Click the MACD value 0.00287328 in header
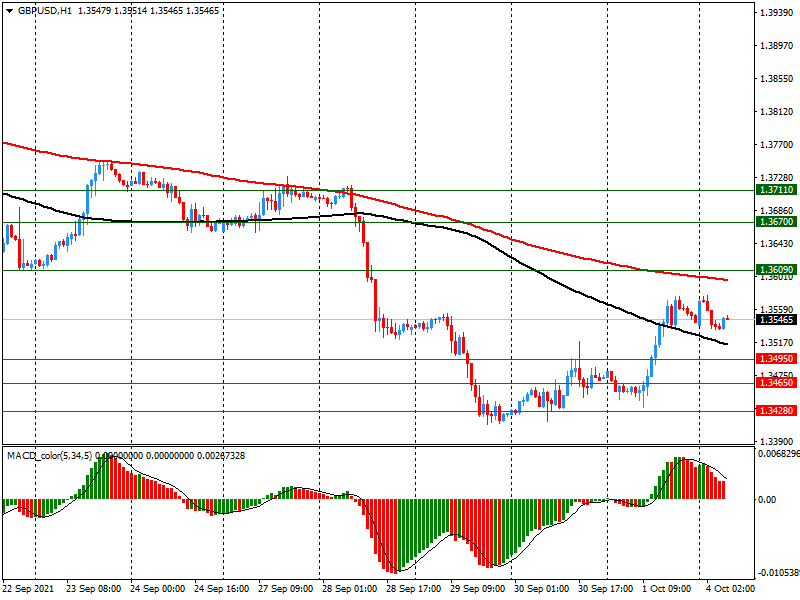The width and height of the screenshot is (800, 600). [220, 456]
